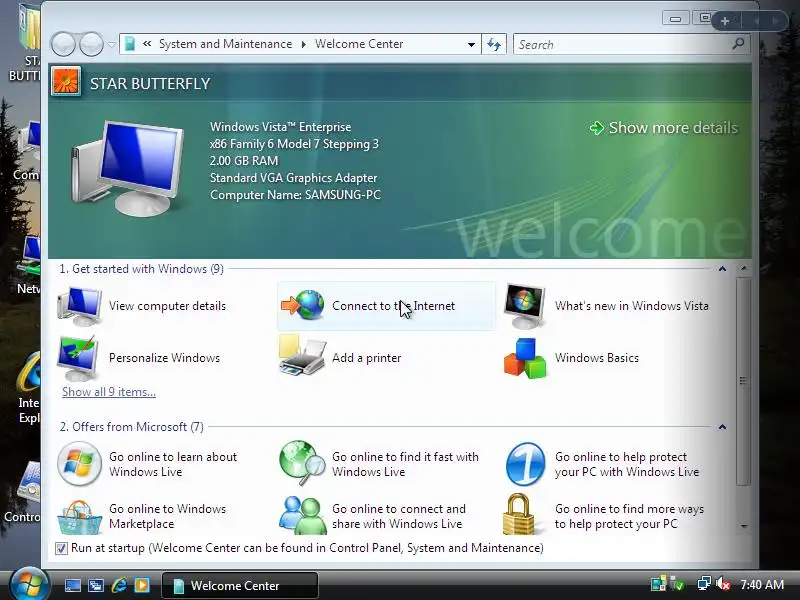Click the Connect to the Internet globe icon

[303, 305]
